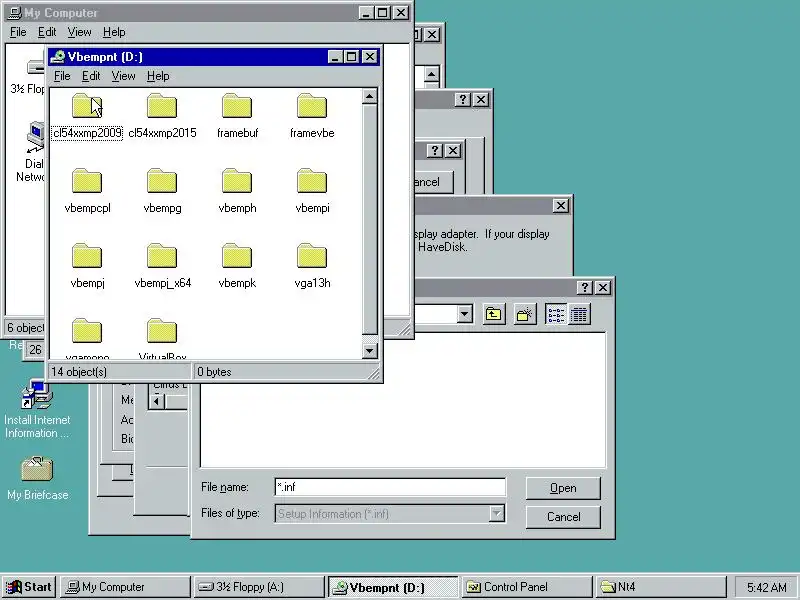Select Dial-Up Networking icon in My Computer
Image resolution: width=800 pixels, height=600 pixels.
tap(35, 137)
